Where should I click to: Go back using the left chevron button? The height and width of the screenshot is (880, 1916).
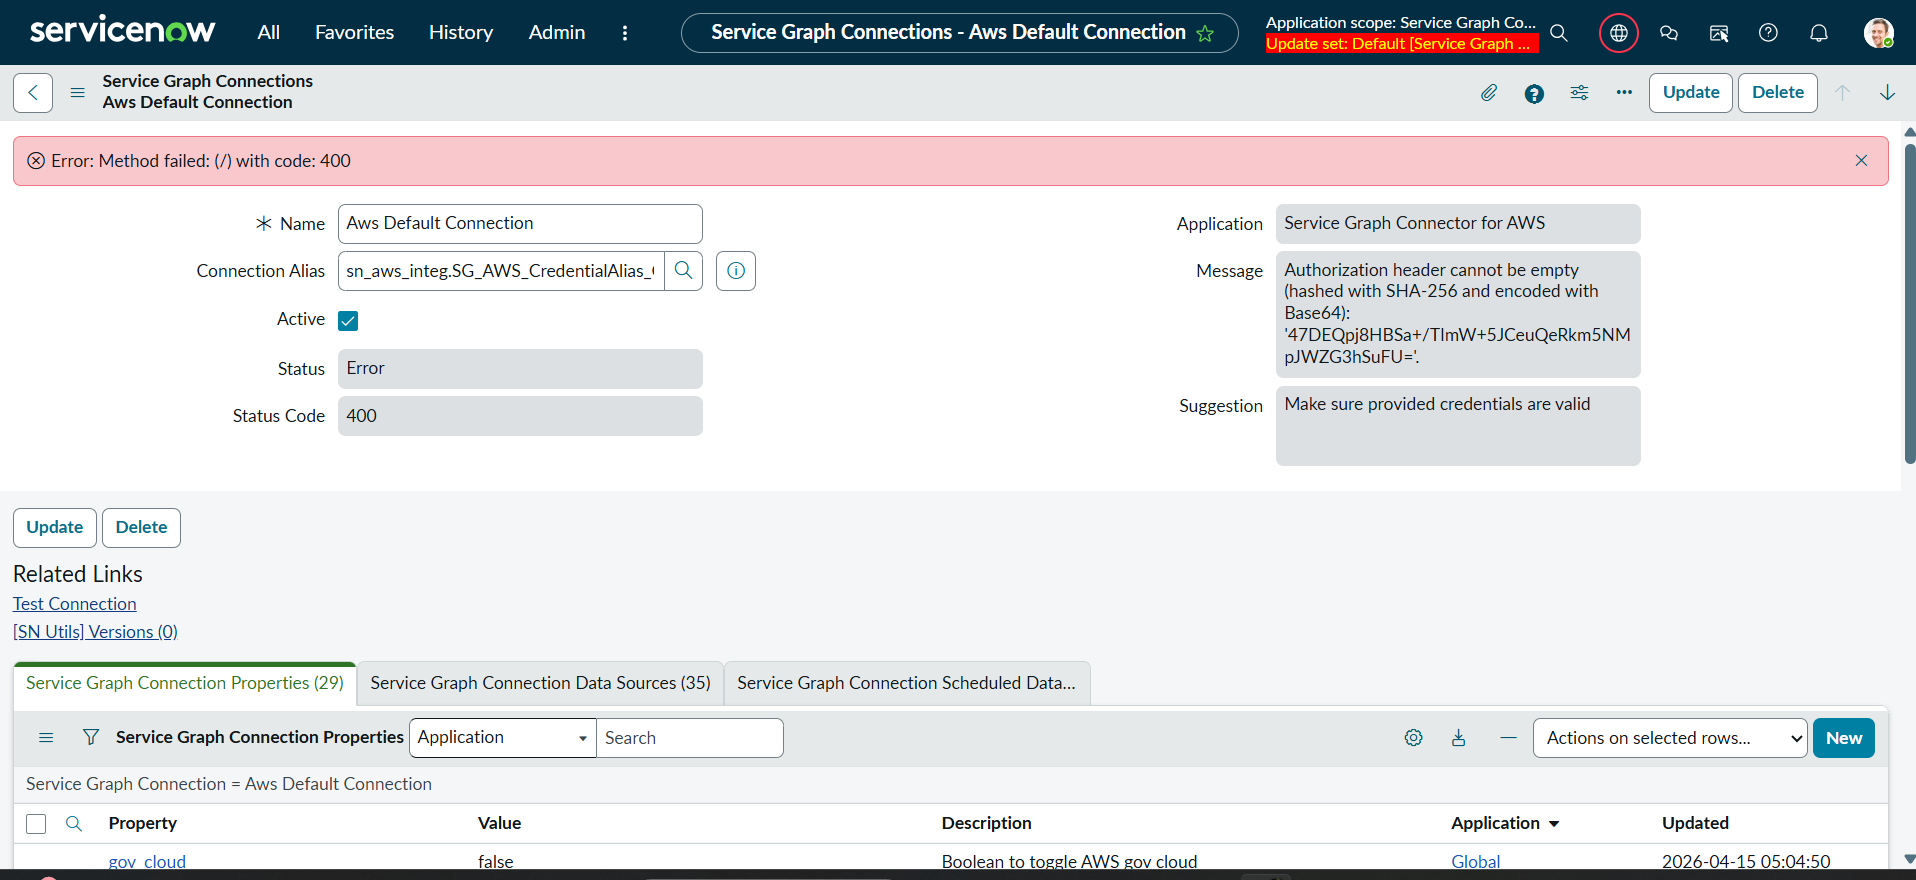pyautogui.click(x=33, y=93)
